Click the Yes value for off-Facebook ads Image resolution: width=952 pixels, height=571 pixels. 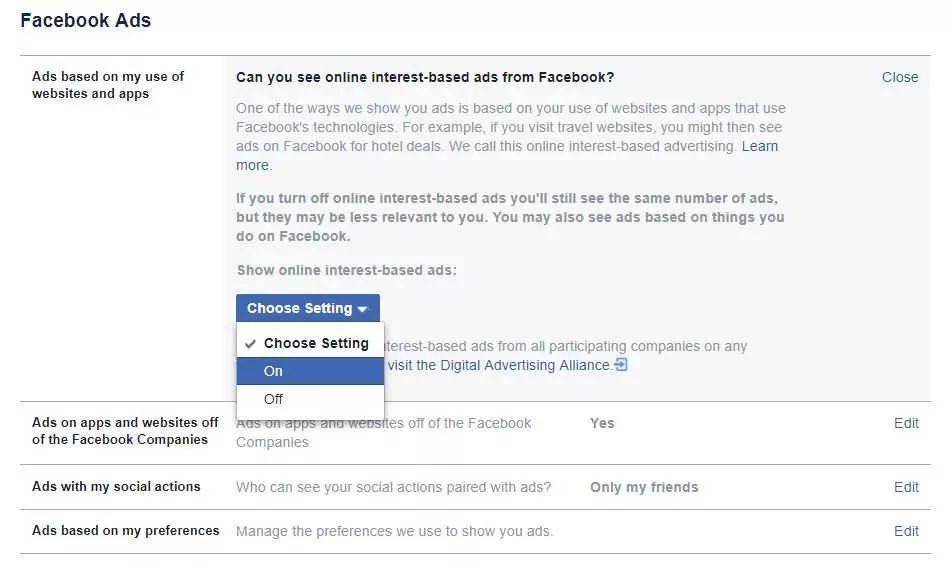click(602, 423)
